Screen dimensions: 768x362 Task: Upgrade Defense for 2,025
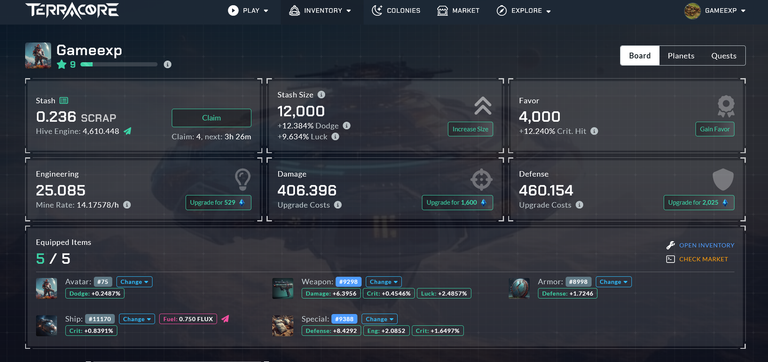[x=699, y=202]
